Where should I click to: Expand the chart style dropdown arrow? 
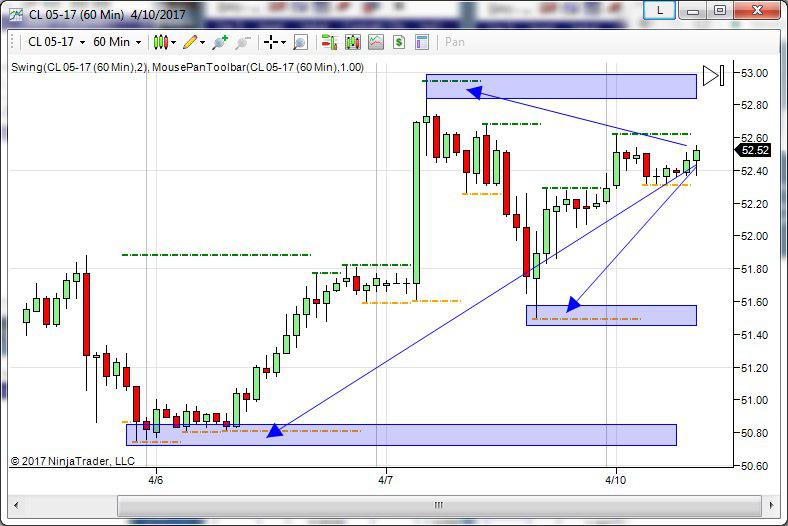click(173, 43)
